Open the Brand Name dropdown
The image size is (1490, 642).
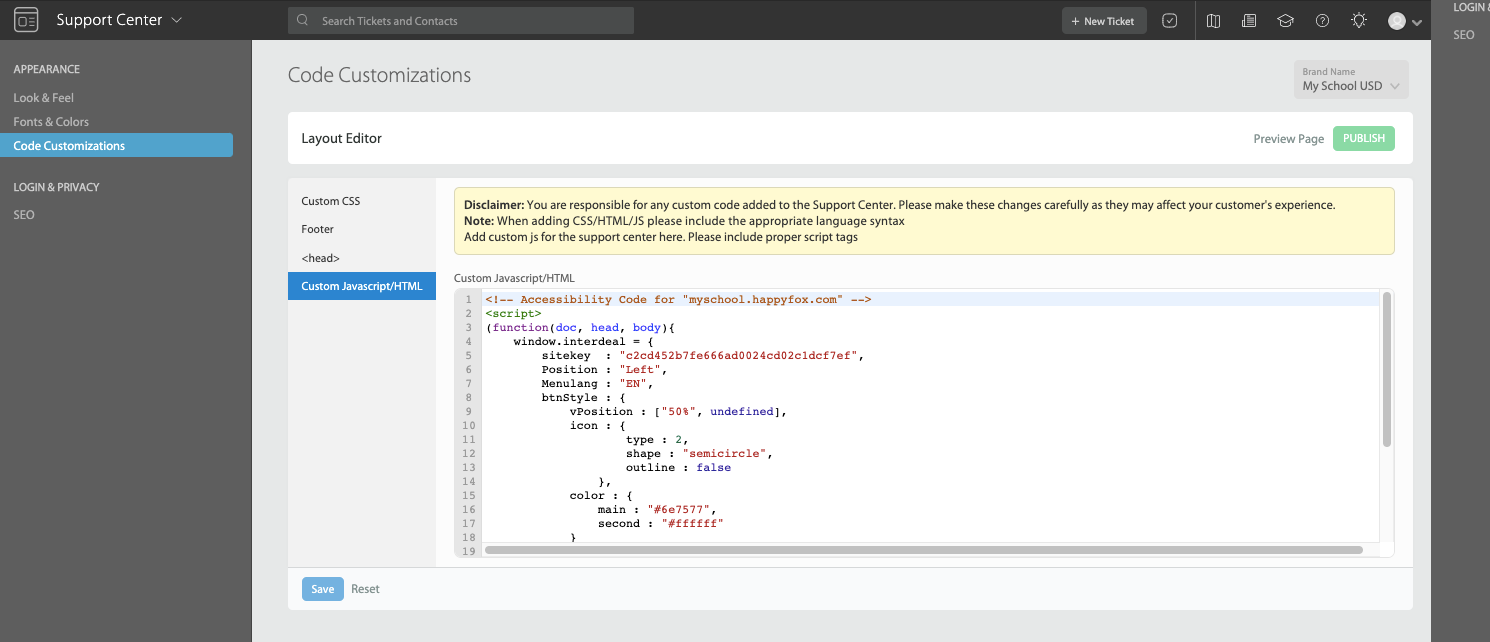(x=1350, y=80)
